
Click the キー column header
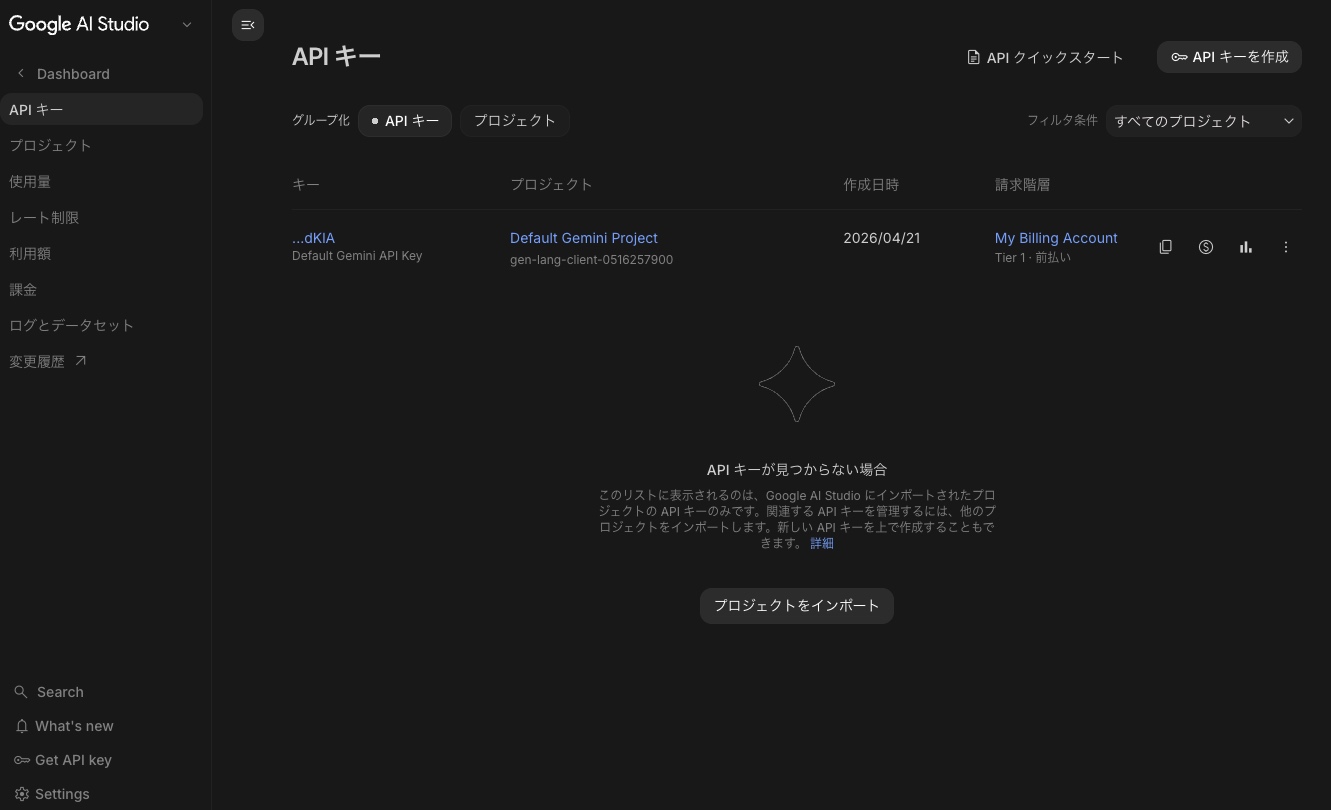click(306, 185)
